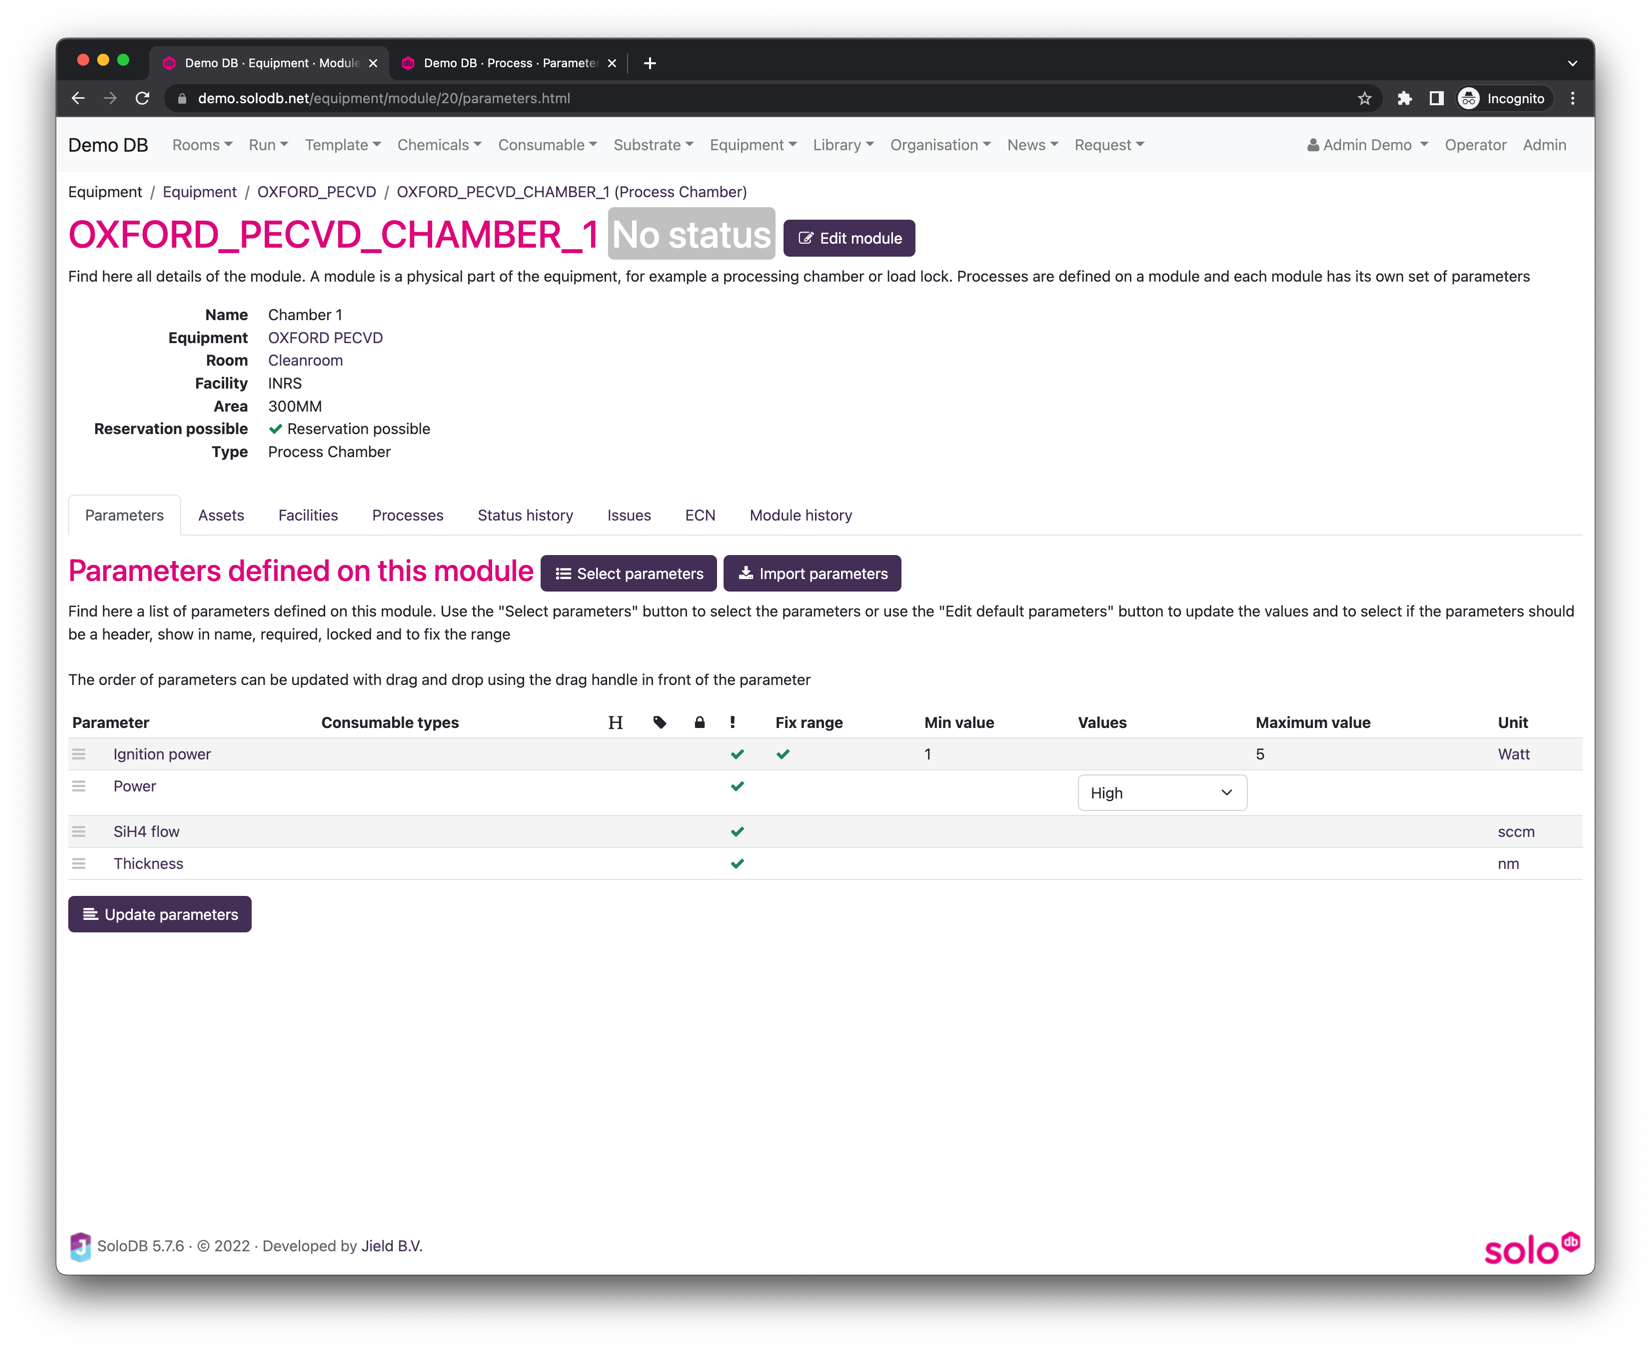
Task: Click the Import parameters button
Action: click(x=812, y=573)
